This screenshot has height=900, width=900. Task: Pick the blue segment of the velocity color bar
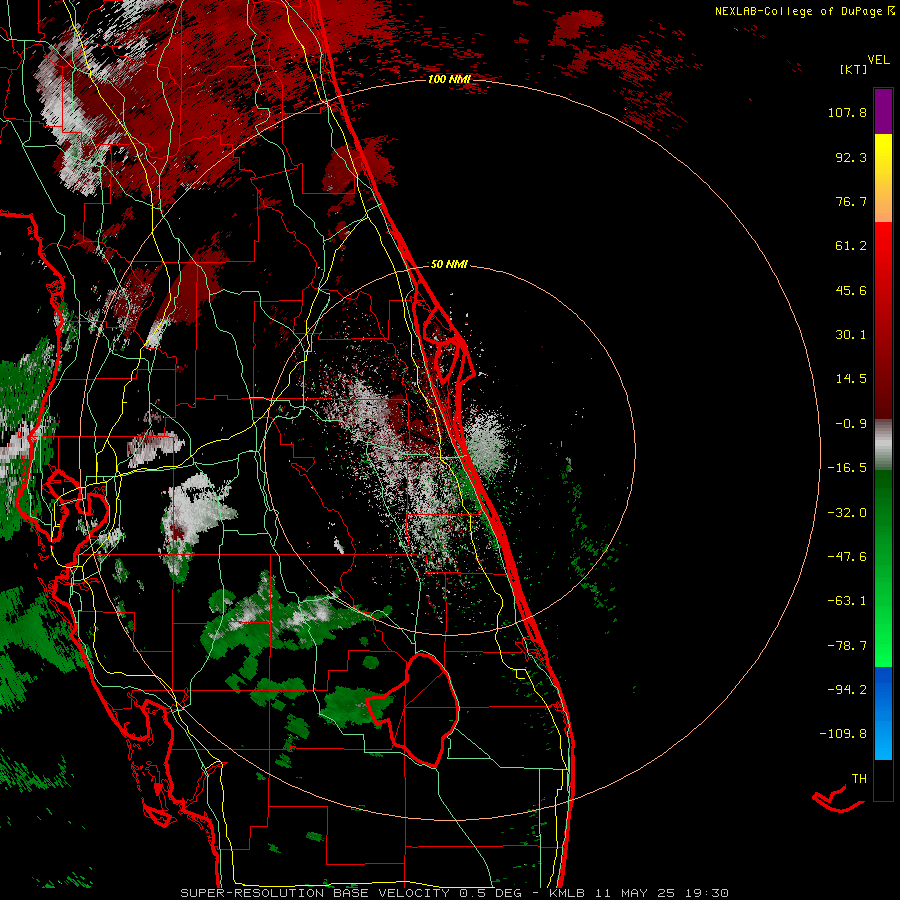(x=883, y=713)
